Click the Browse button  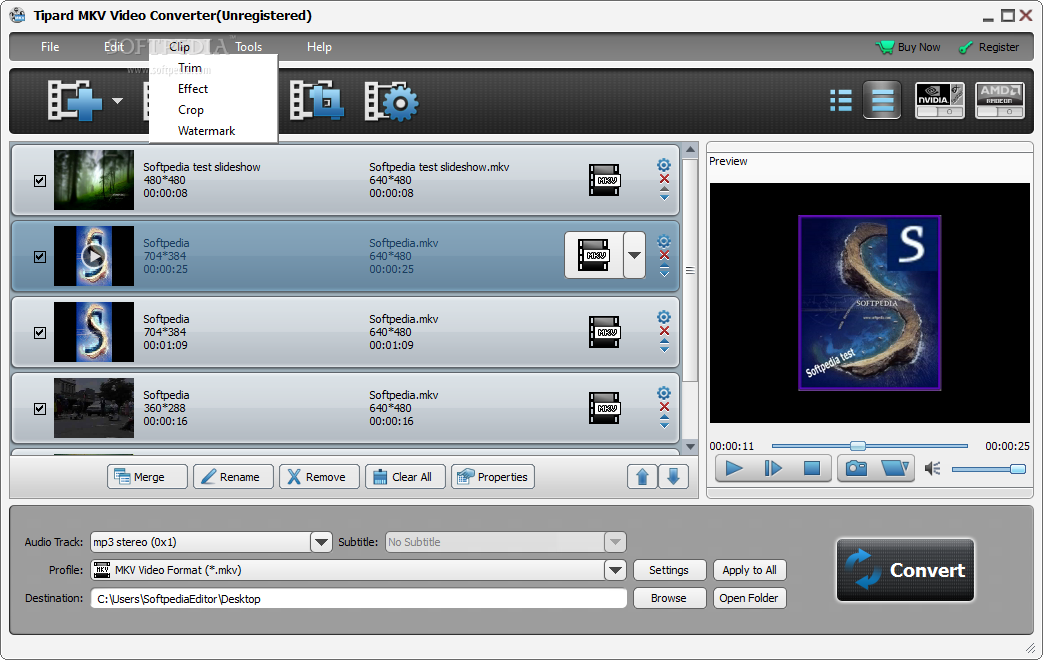tap(669, 598)
